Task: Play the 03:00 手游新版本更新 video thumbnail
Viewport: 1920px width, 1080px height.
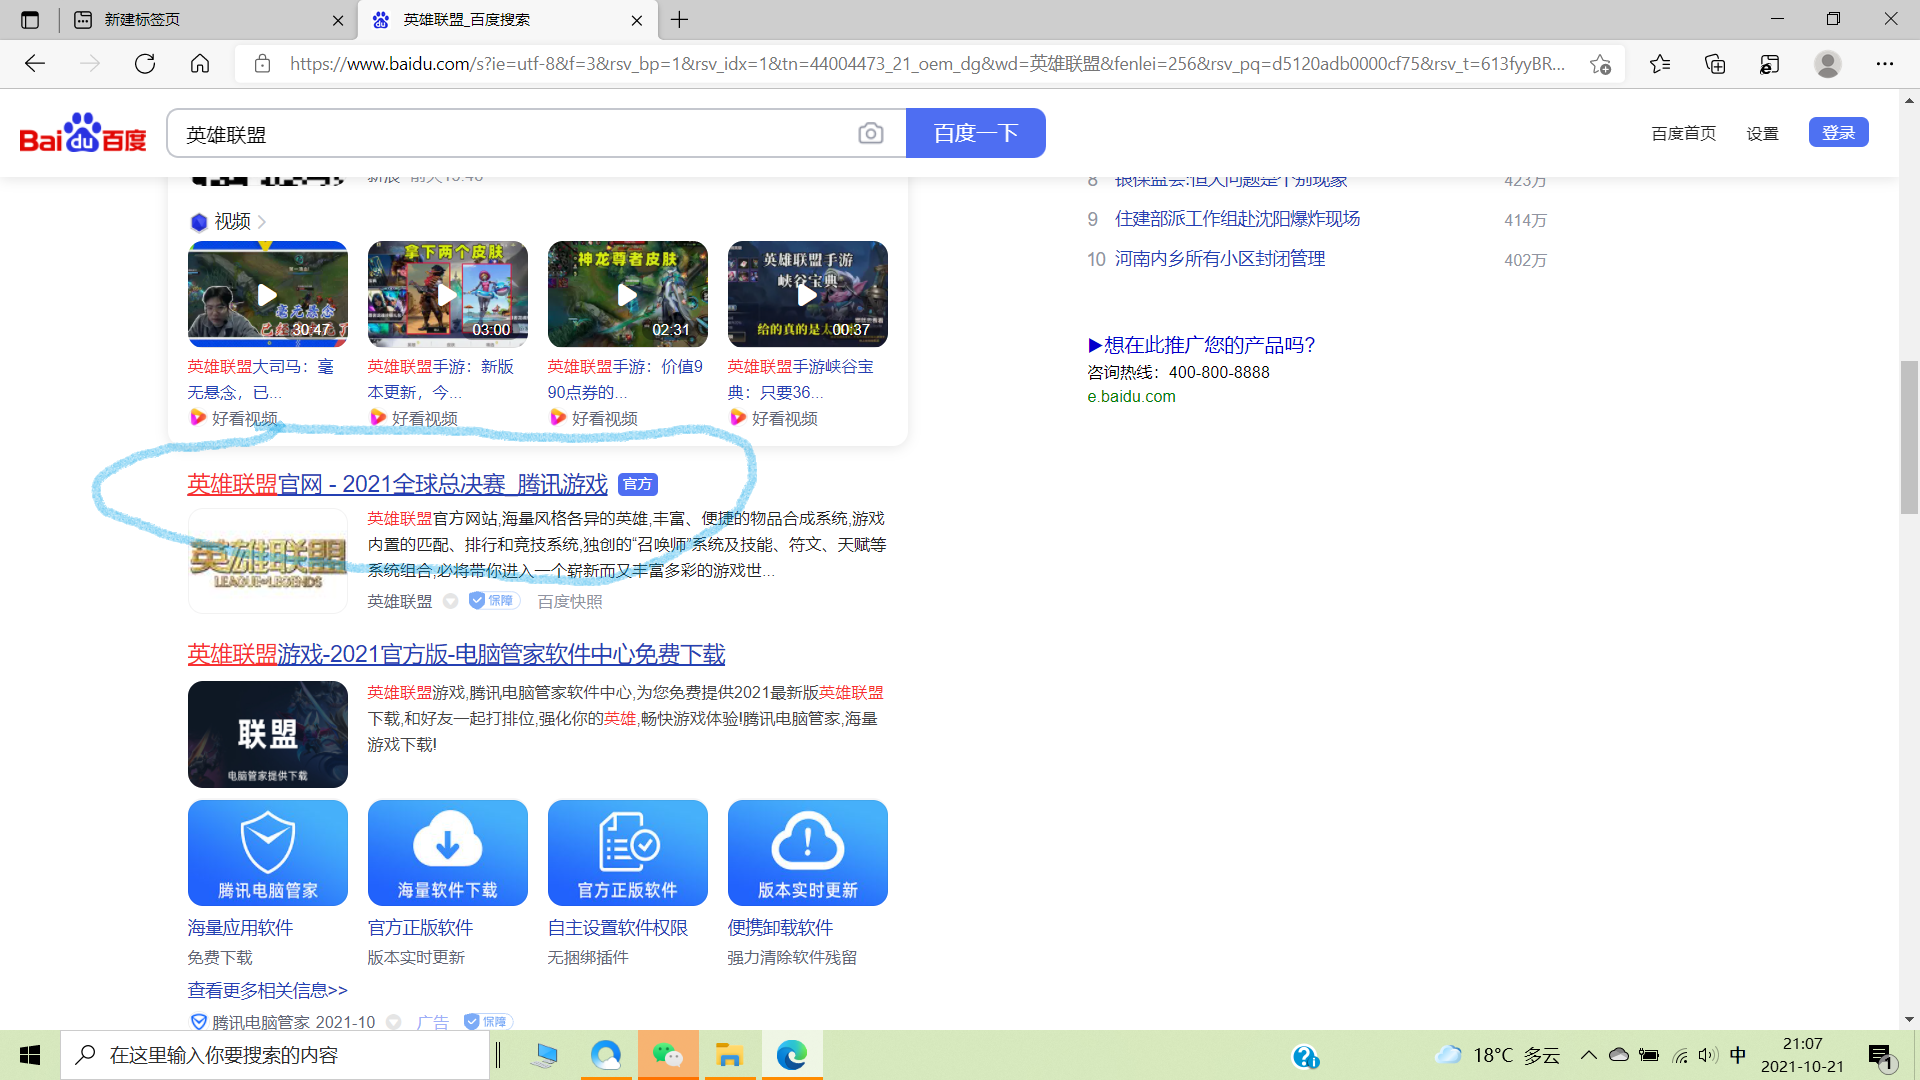Action: 448,294
